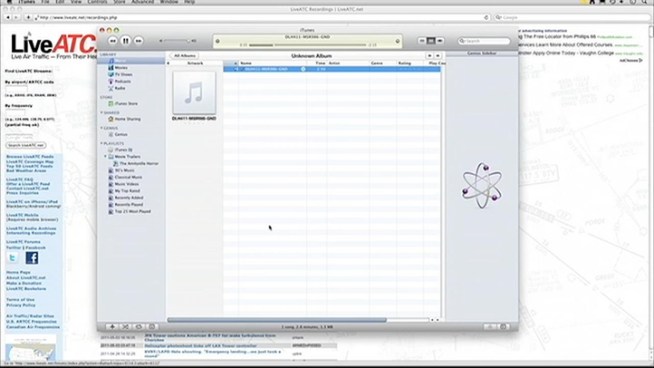Screen dimensions: 654x368
Task: Go to the previous album arrow
Action: tap(430, 55)
